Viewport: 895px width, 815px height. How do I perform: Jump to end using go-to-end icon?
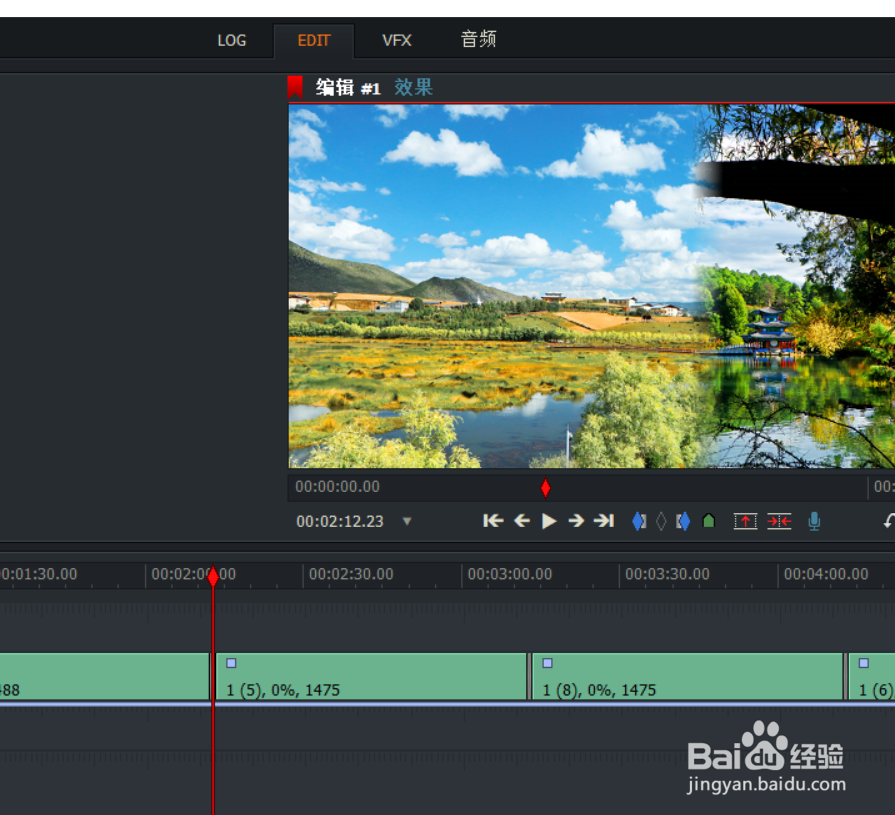pyautogui.click(x=605, y=520)
